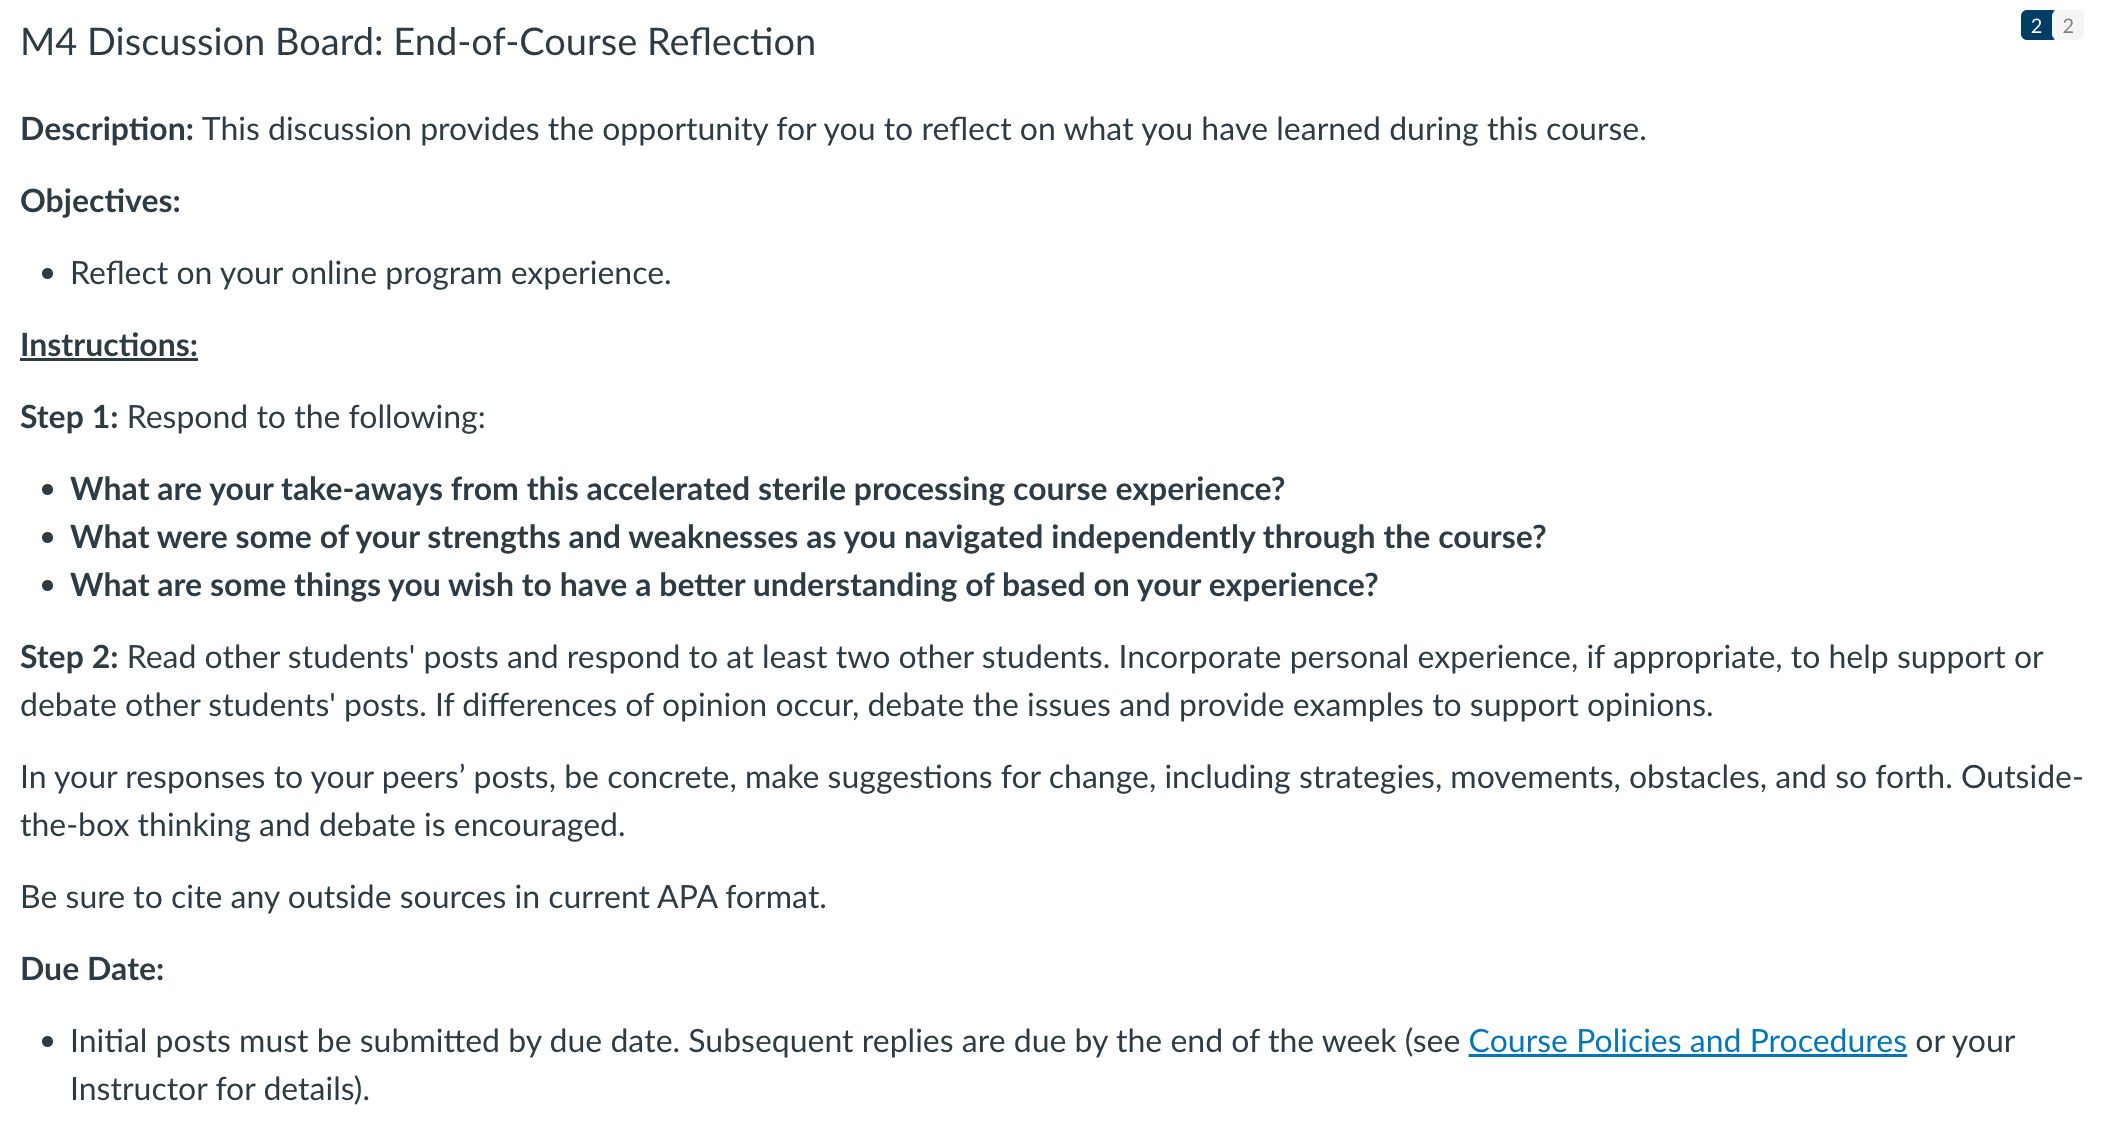Click the bold Step 1 label
The image size is (2124, 1138).
pyautogui.click(x=69, y=417)
